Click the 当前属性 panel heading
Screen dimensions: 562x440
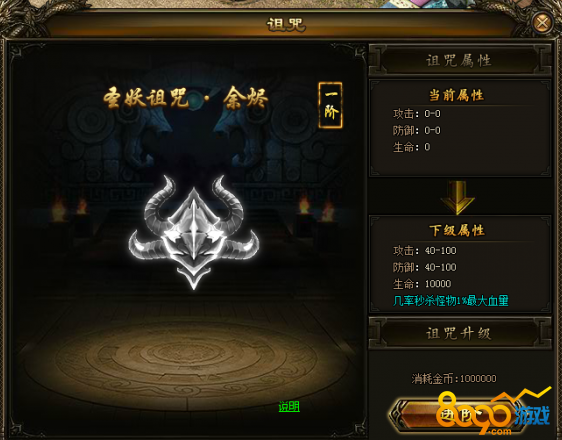coord(457,95)
